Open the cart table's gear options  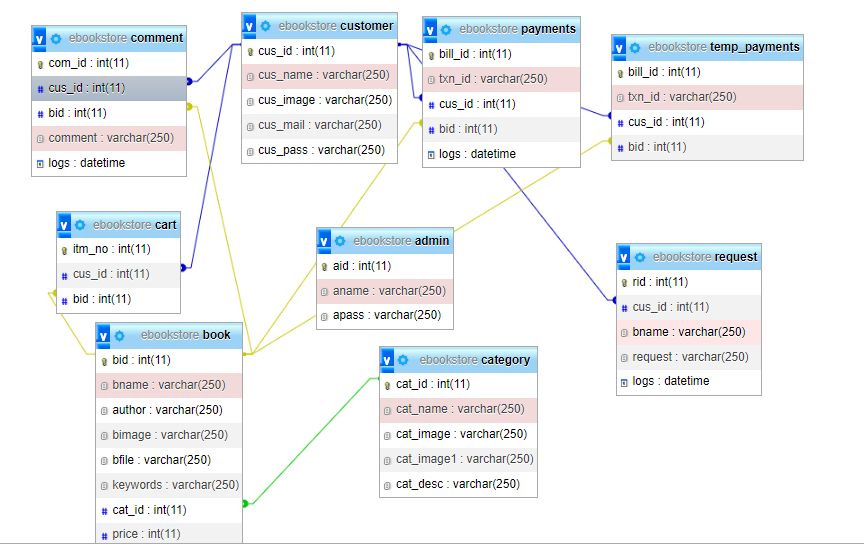pos(80,225)
